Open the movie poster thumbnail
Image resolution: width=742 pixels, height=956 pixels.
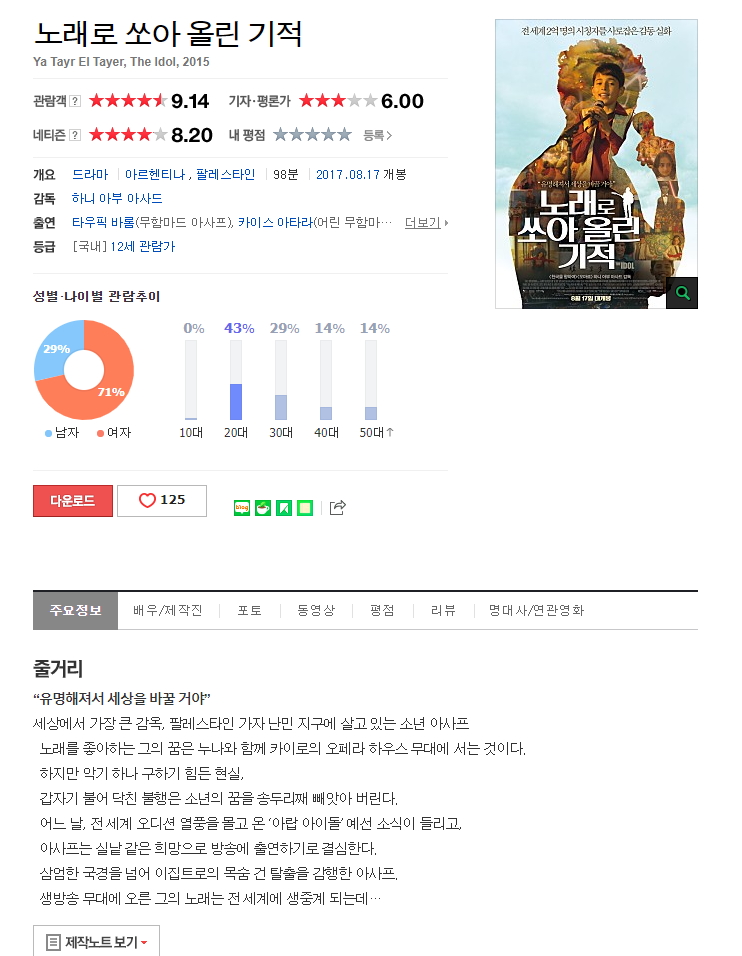[596, 164]
